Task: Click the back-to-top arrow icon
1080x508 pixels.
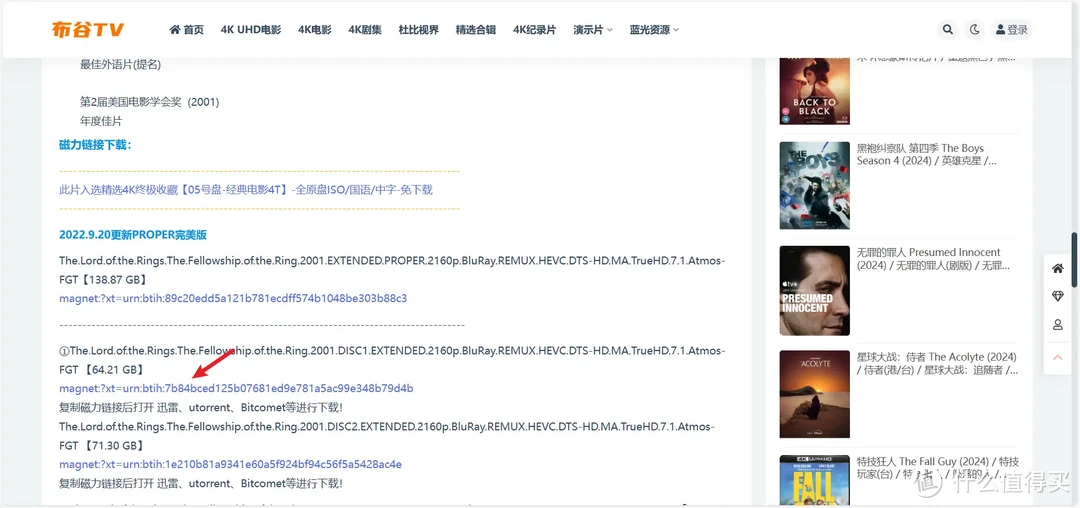Action: pyautogui.click(x=1058, y=357)
